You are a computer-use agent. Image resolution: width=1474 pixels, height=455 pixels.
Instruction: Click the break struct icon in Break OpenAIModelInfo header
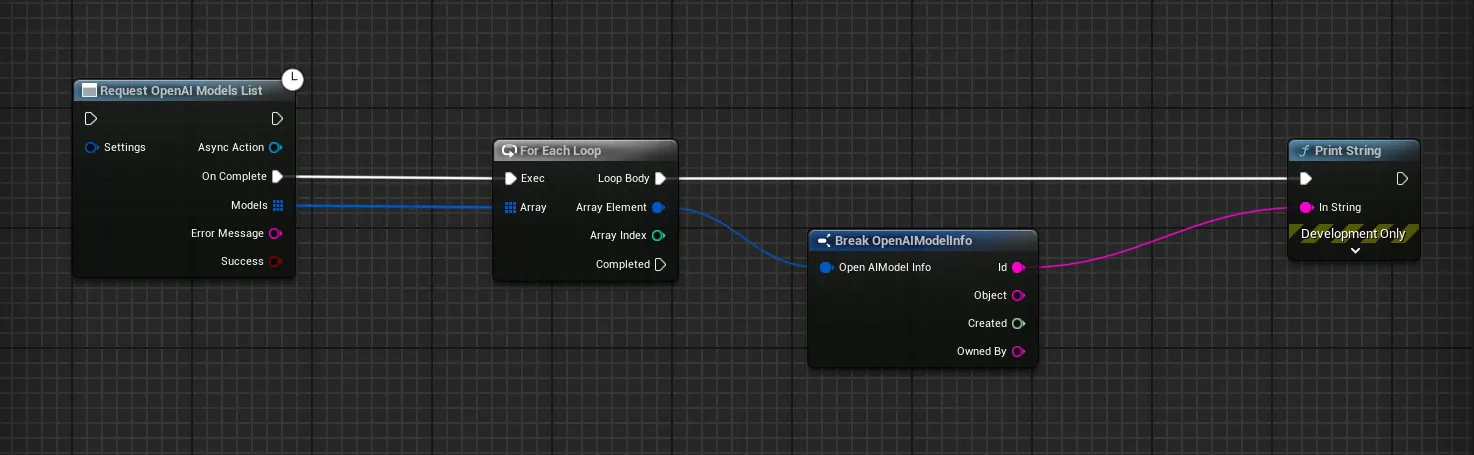pos(824,241)
